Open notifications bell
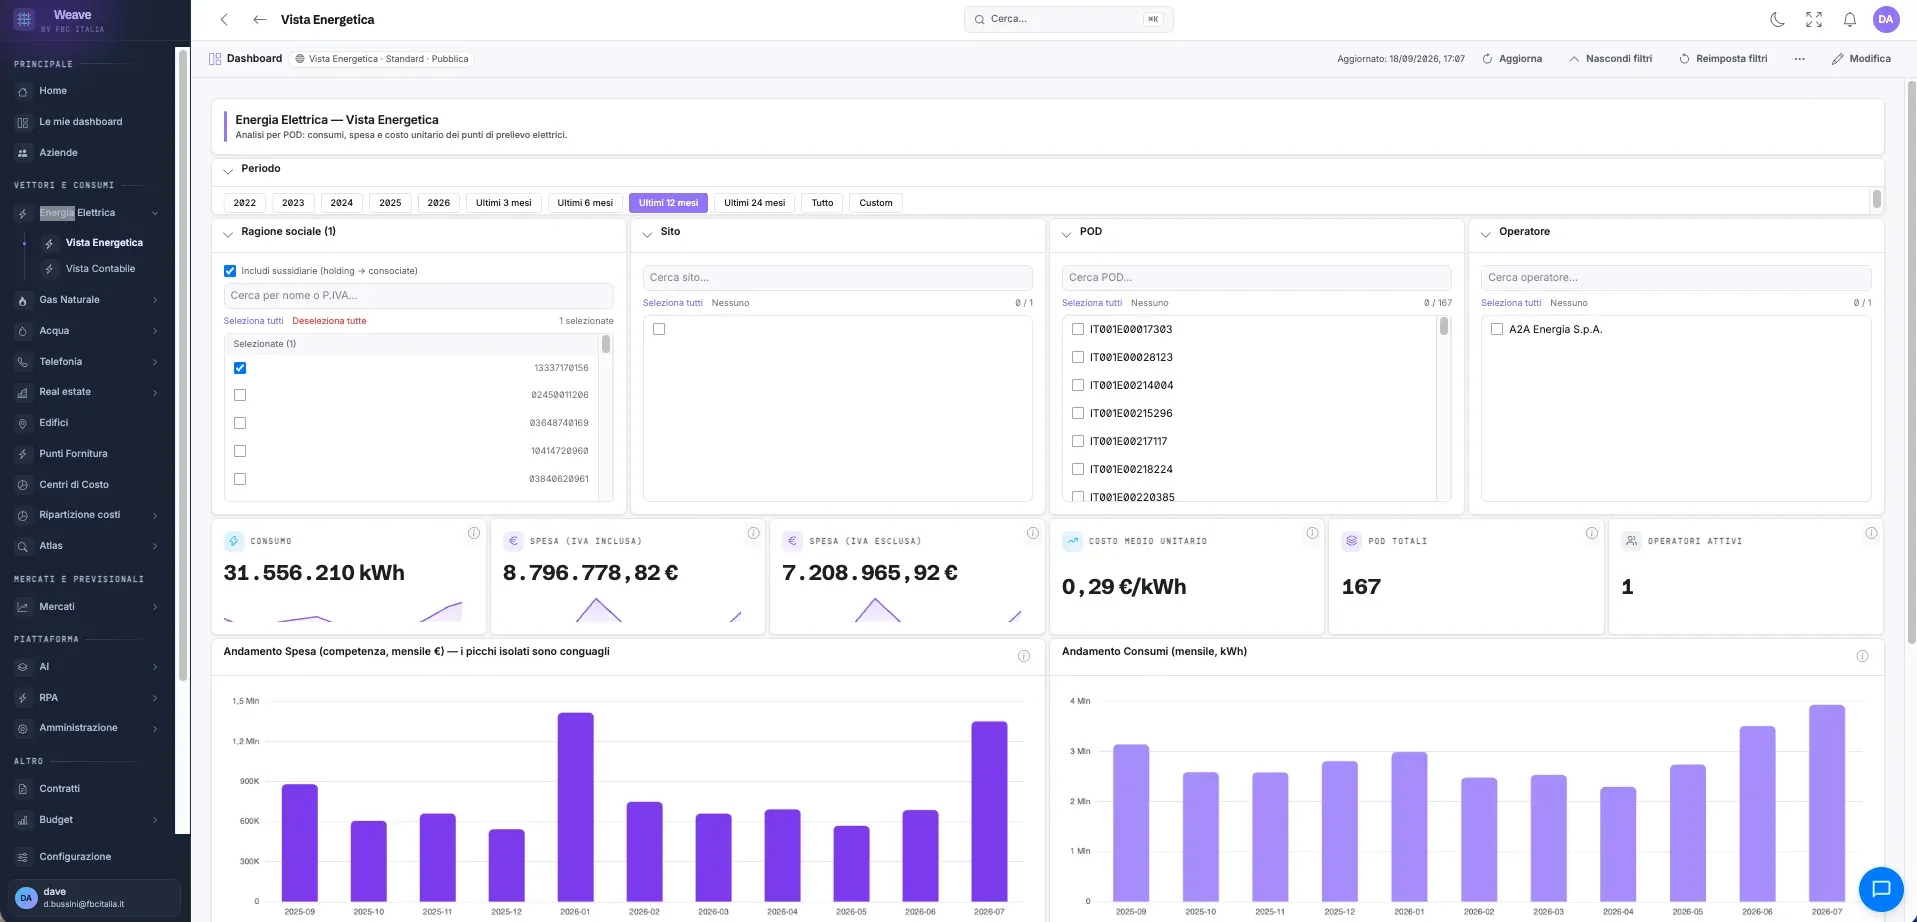Screen dimensions: 1917x922 point(1850,19)
